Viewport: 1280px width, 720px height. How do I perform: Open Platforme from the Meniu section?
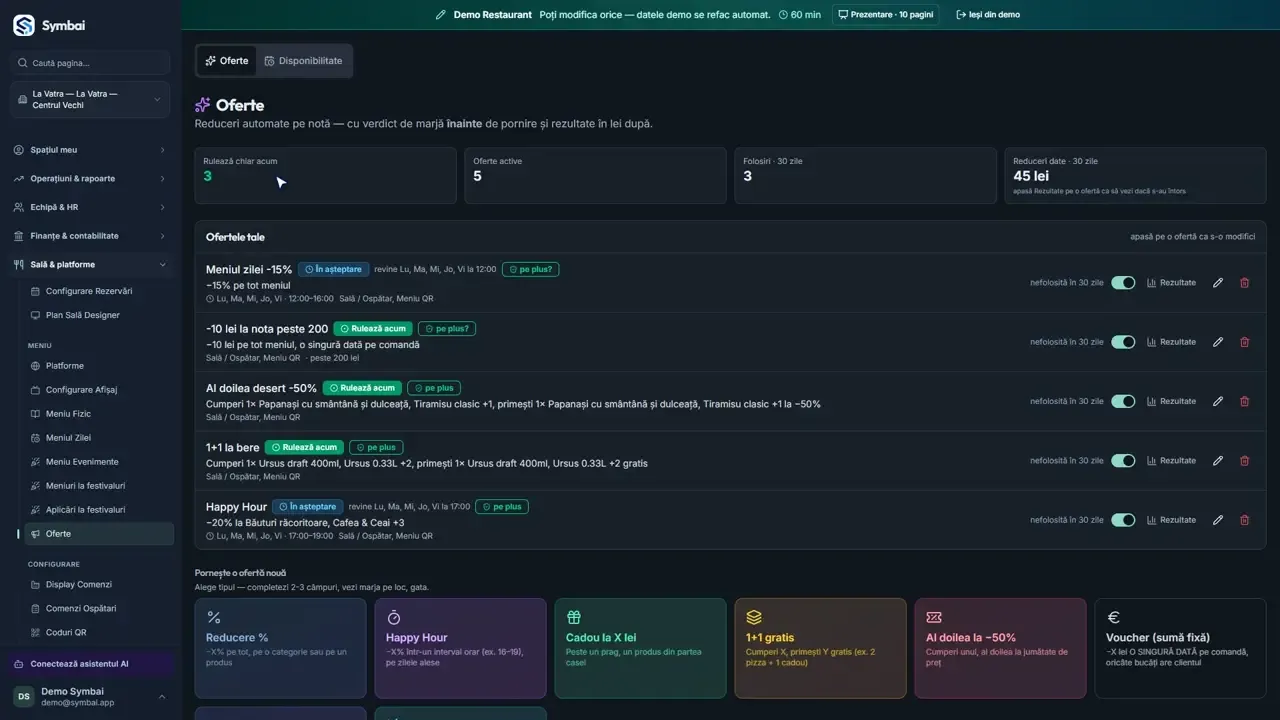pyautogui.click(x=99, y=366)
